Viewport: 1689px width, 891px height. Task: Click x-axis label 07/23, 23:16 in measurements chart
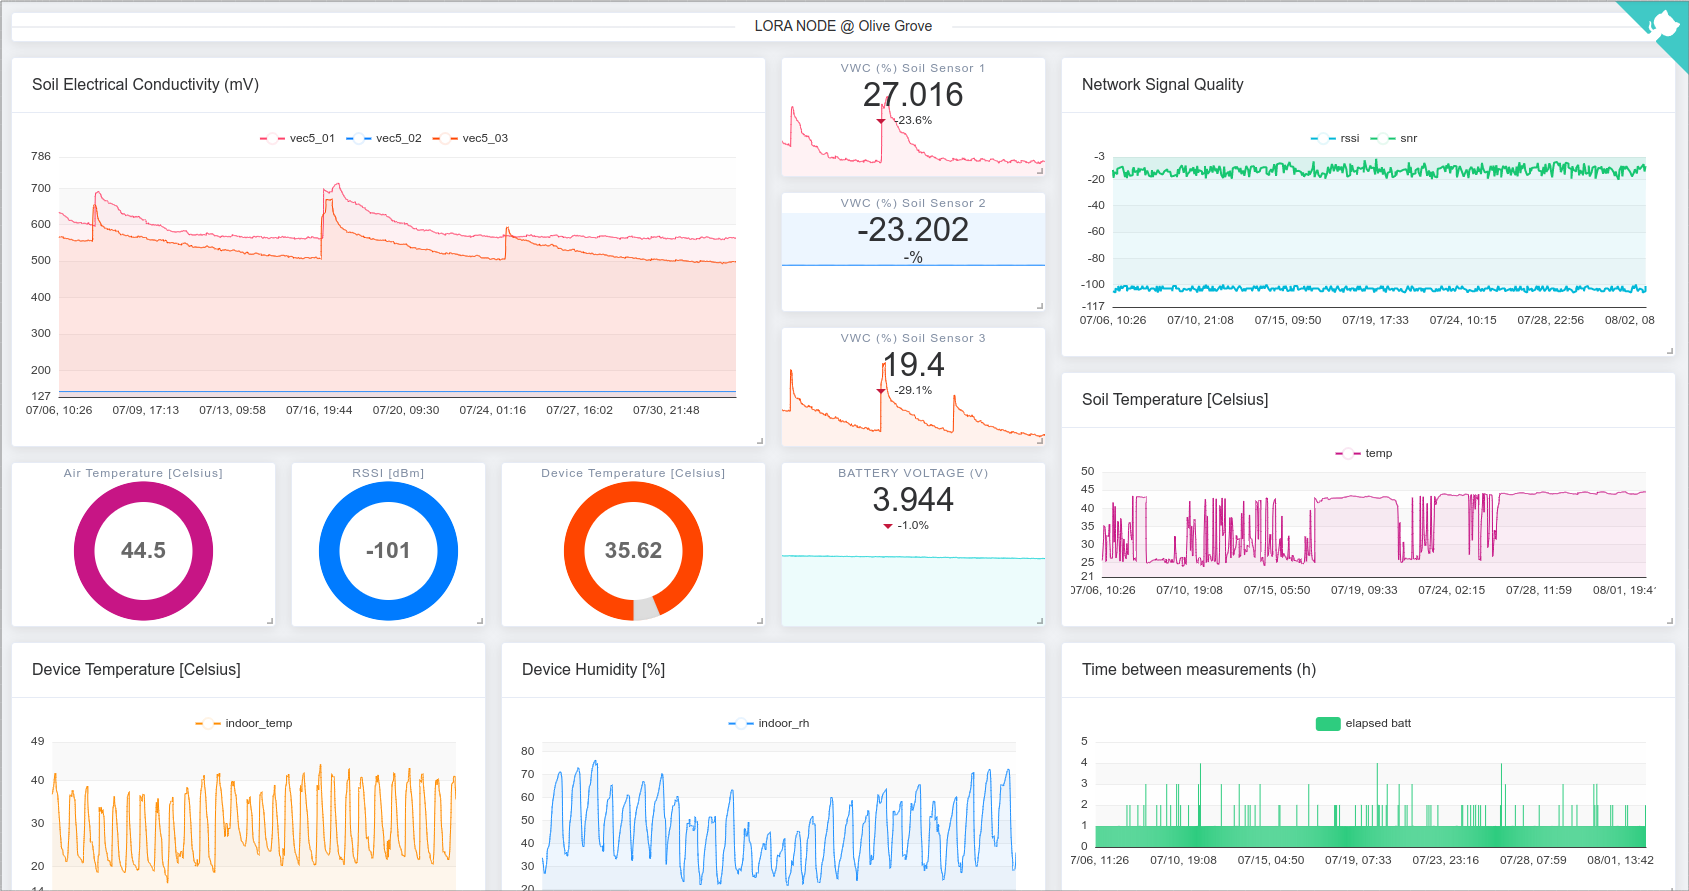click(x=1445, y=860)
